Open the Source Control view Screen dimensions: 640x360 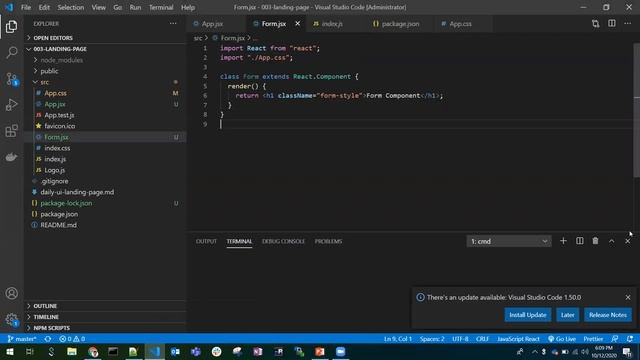(11, 79)
